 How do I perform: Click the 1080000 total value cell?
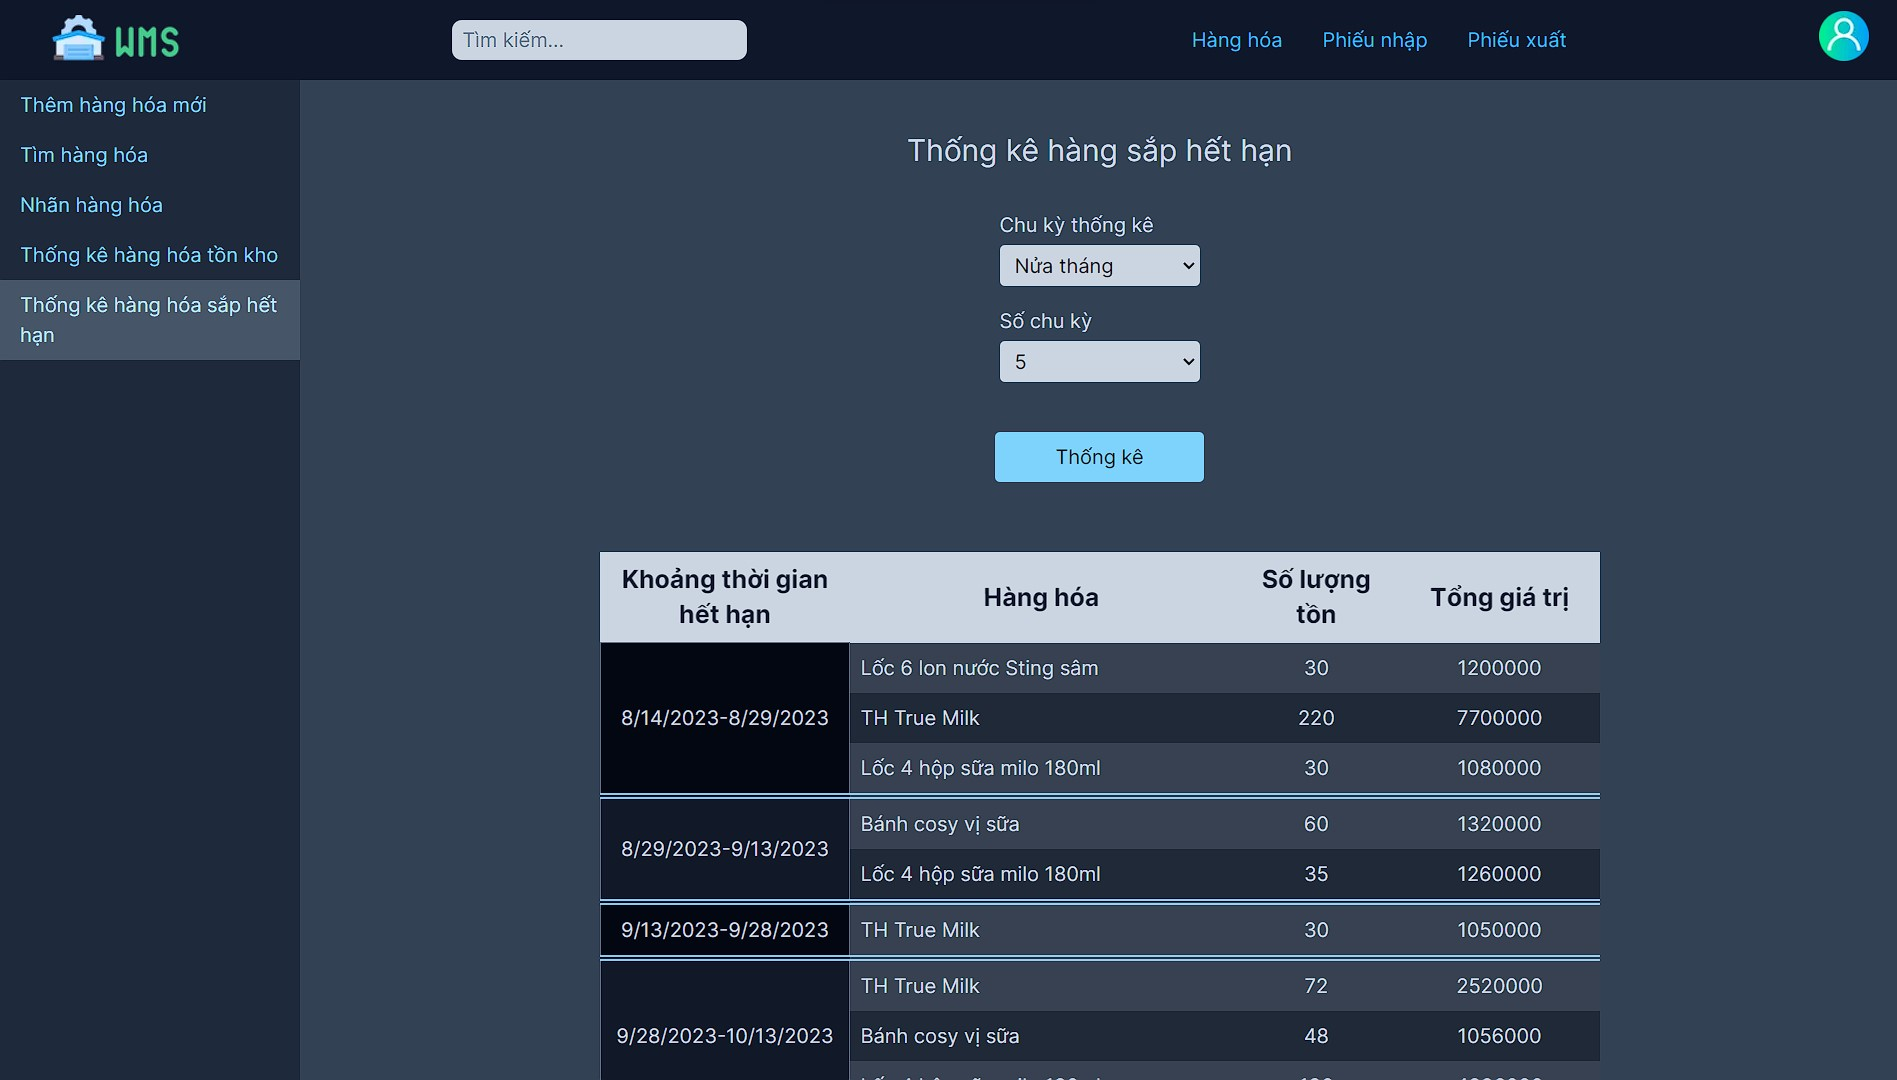click(x=1499, y=768)
